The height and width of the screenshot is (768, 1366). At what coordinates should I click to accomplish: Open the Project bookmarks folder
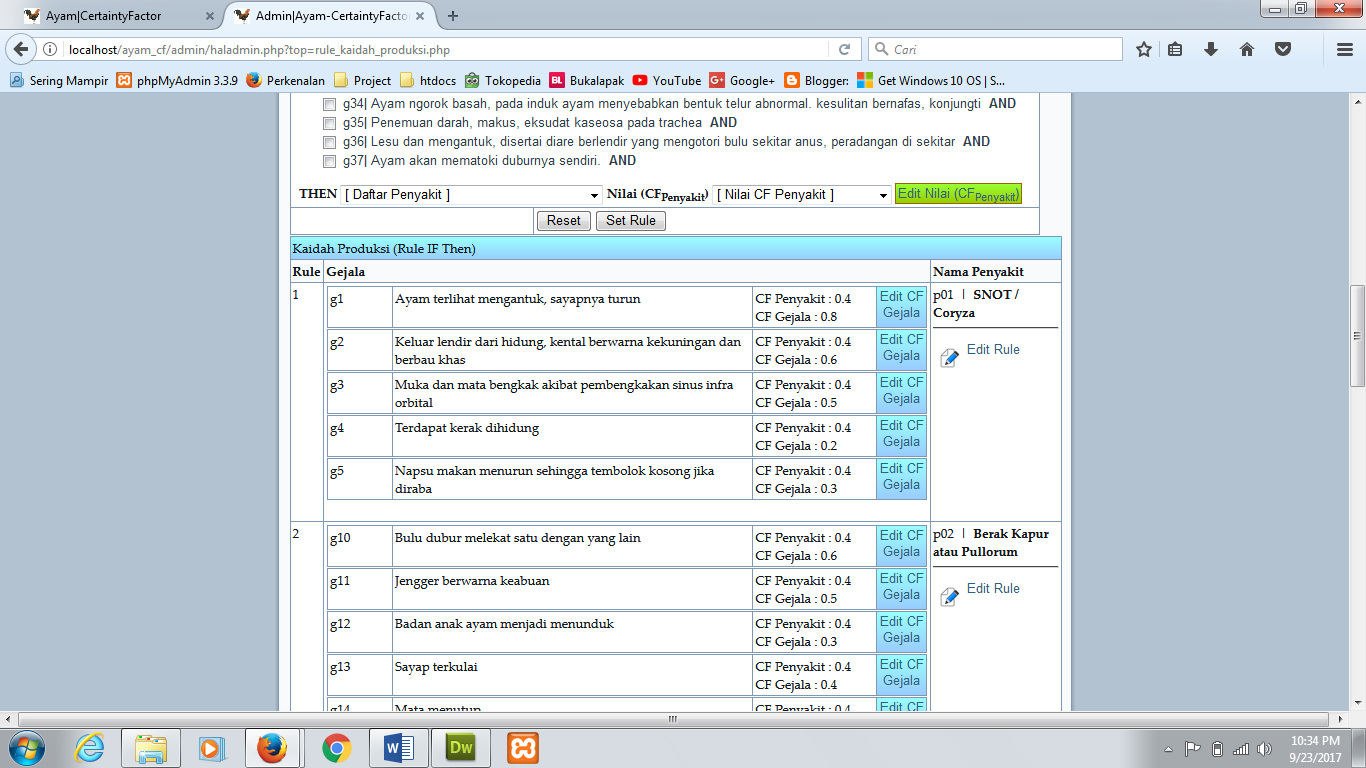[362, 81]
